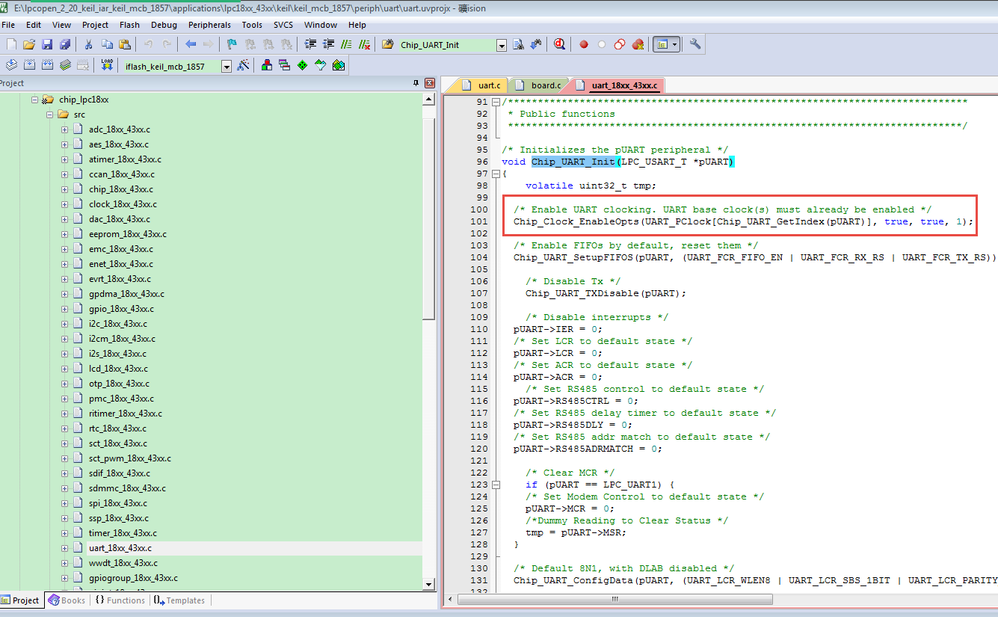Expand the adc_18xx_43xx.c tree node

point(64,129)
